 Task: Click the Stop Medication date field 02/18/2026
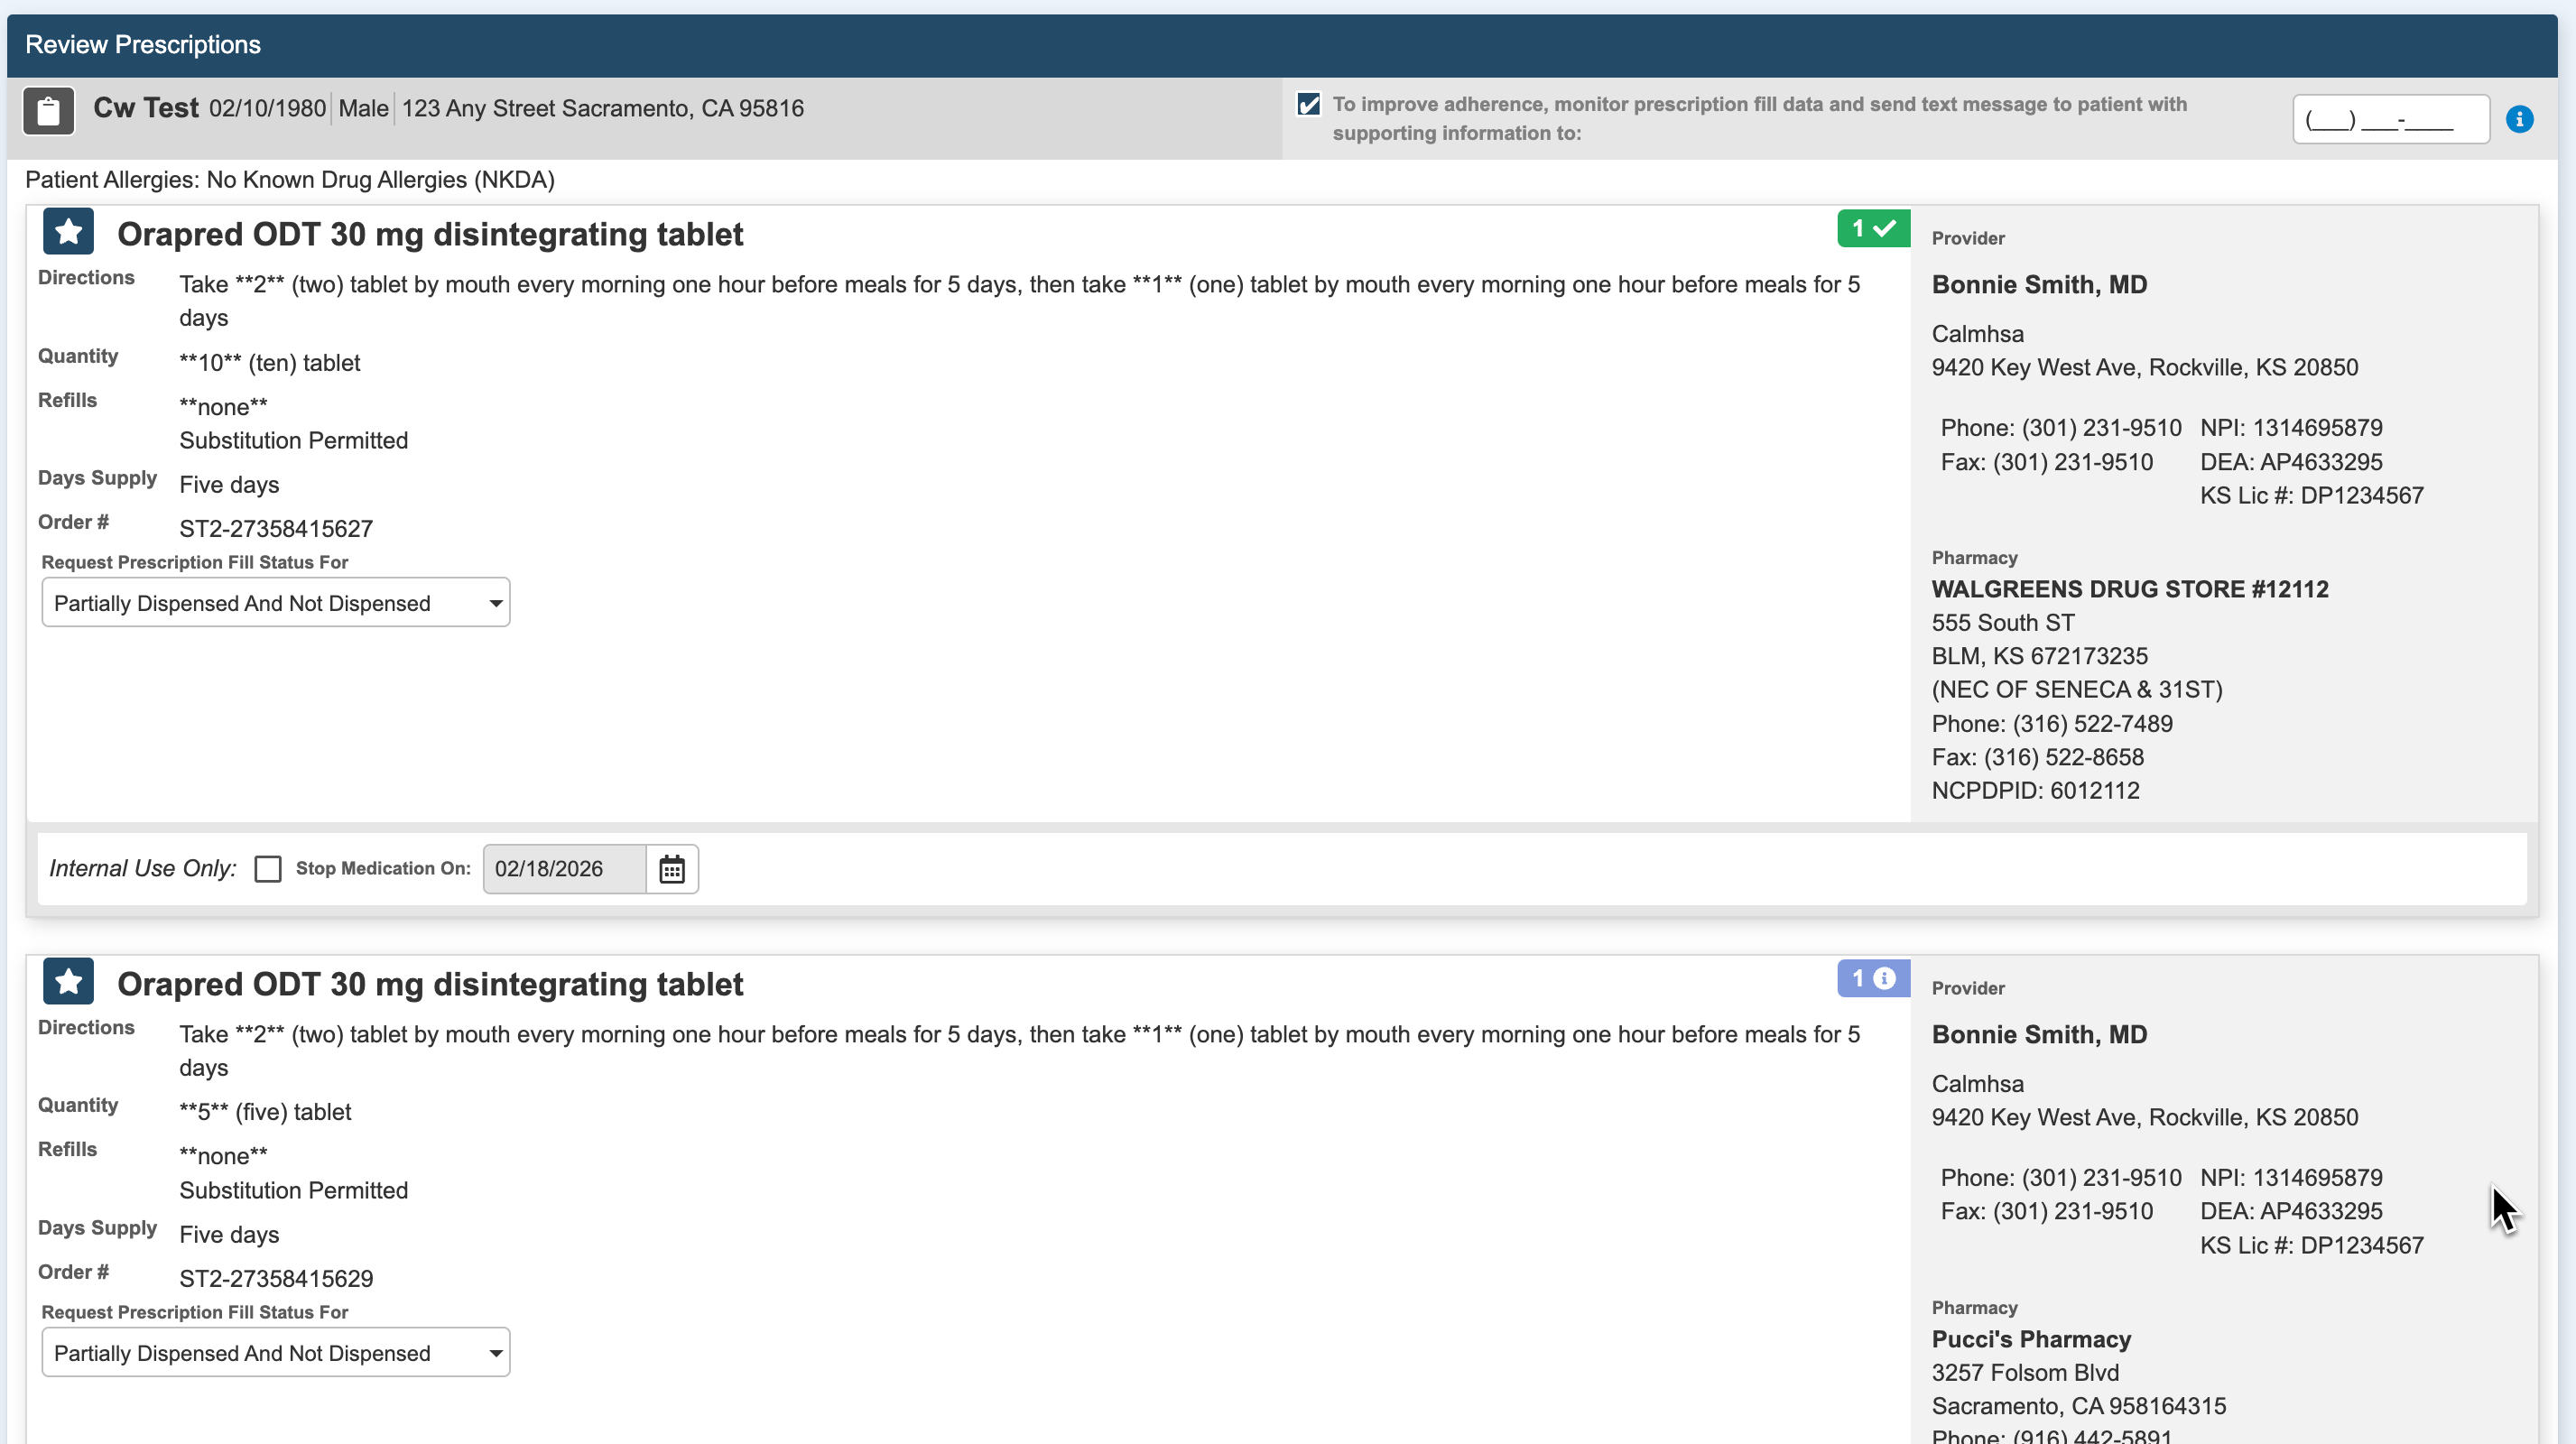563,869
